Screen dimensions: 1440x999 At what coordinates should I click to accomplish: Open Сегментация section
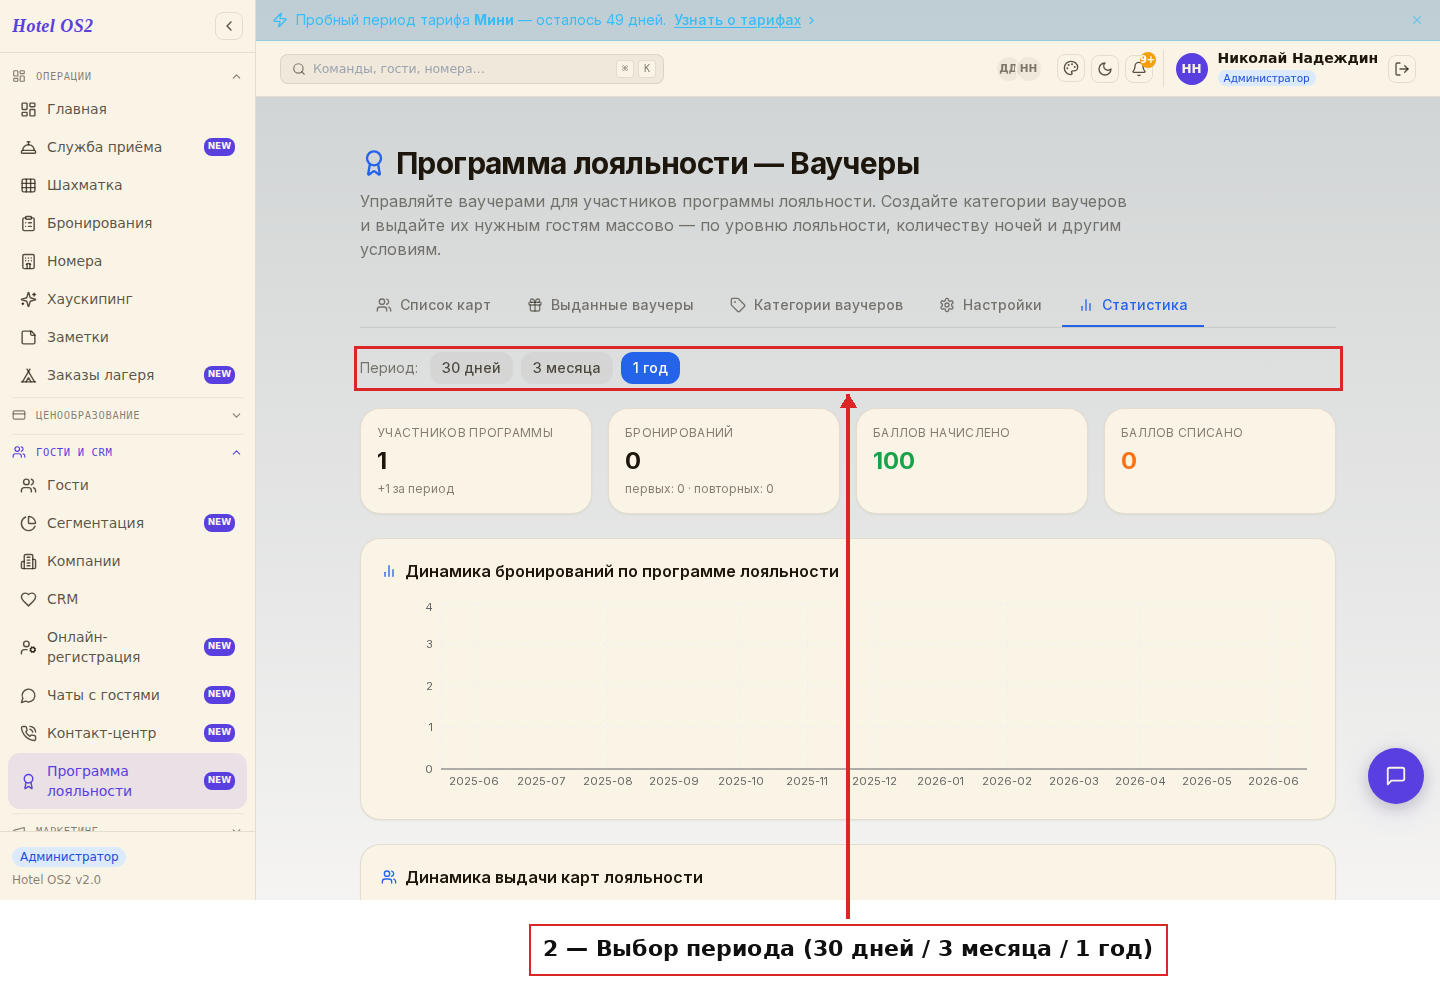[127, 523]
